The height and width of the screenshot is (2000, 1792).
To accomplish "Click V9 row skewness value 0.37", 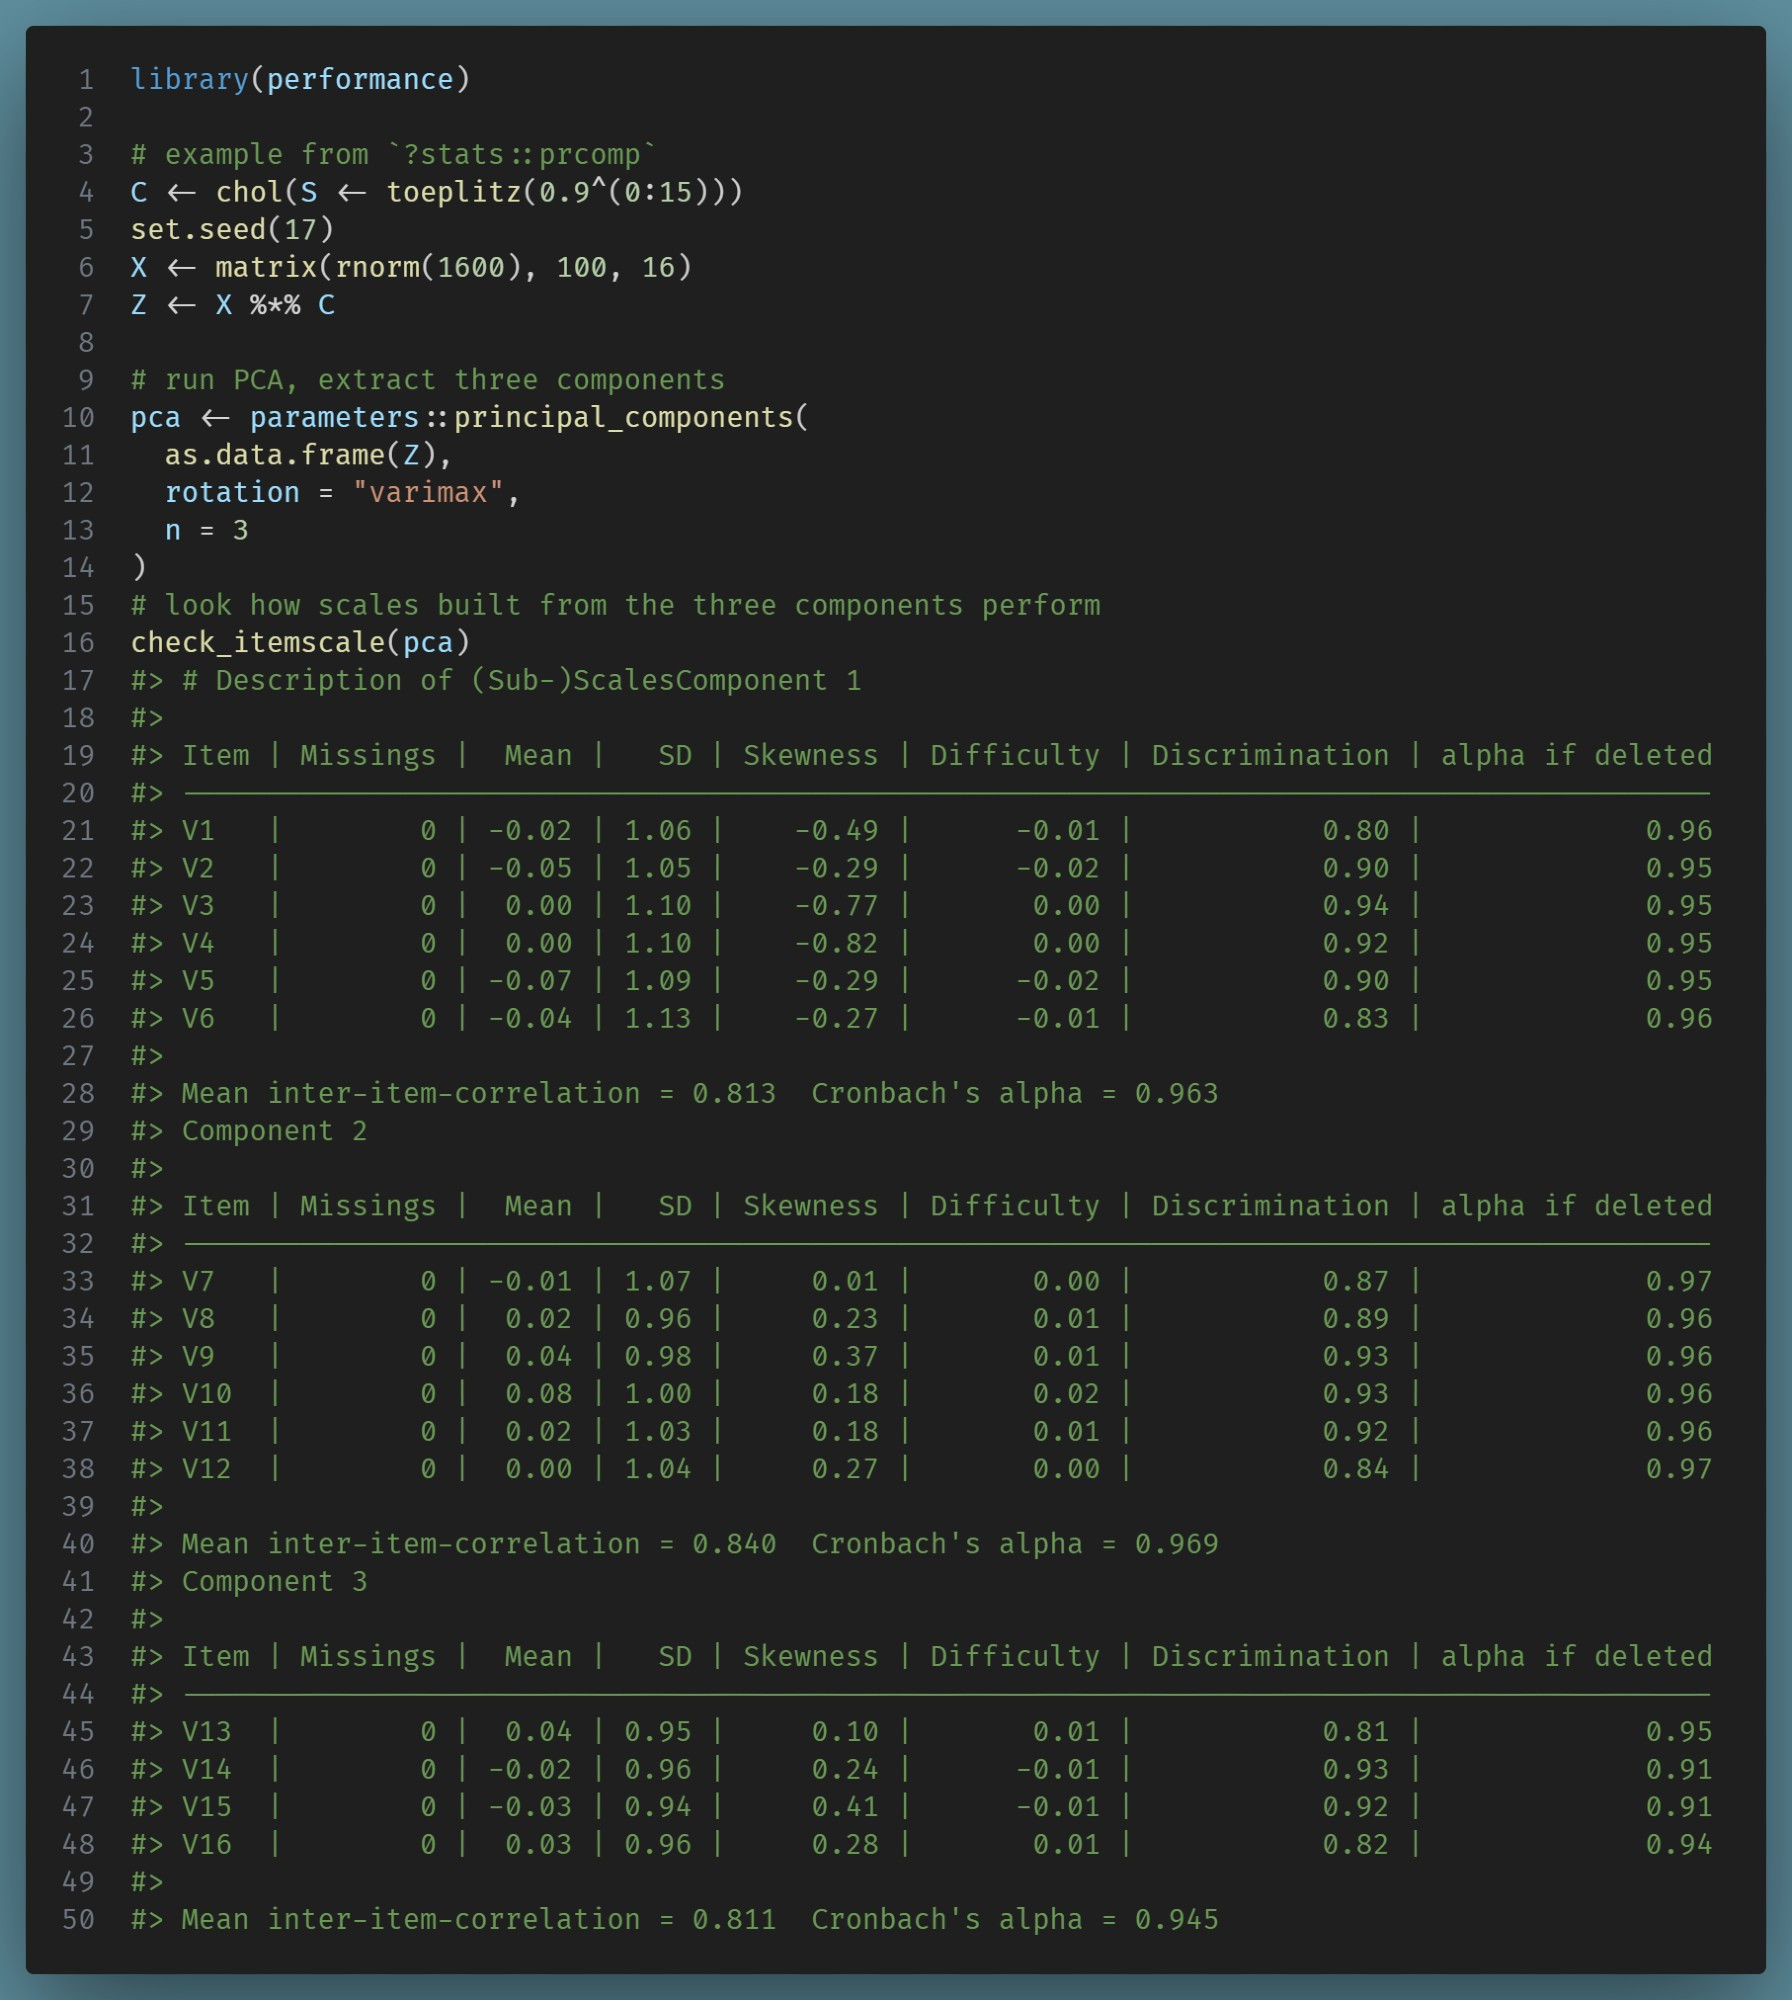I will pyautogui.click(x=845, y=1356).
